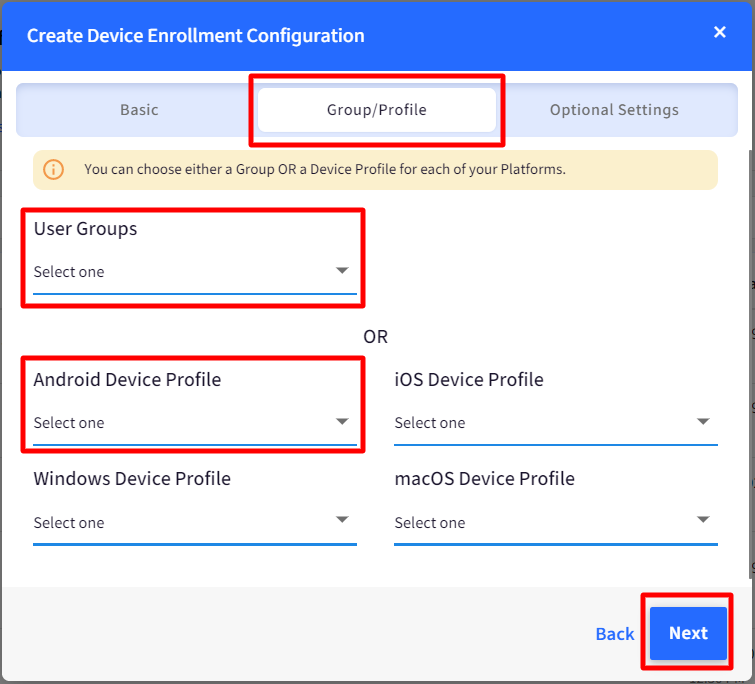This screenshot has height=684, width=755.
Task: Expand the Android Device Profile dropdown
Action: (x=195, y=423)
